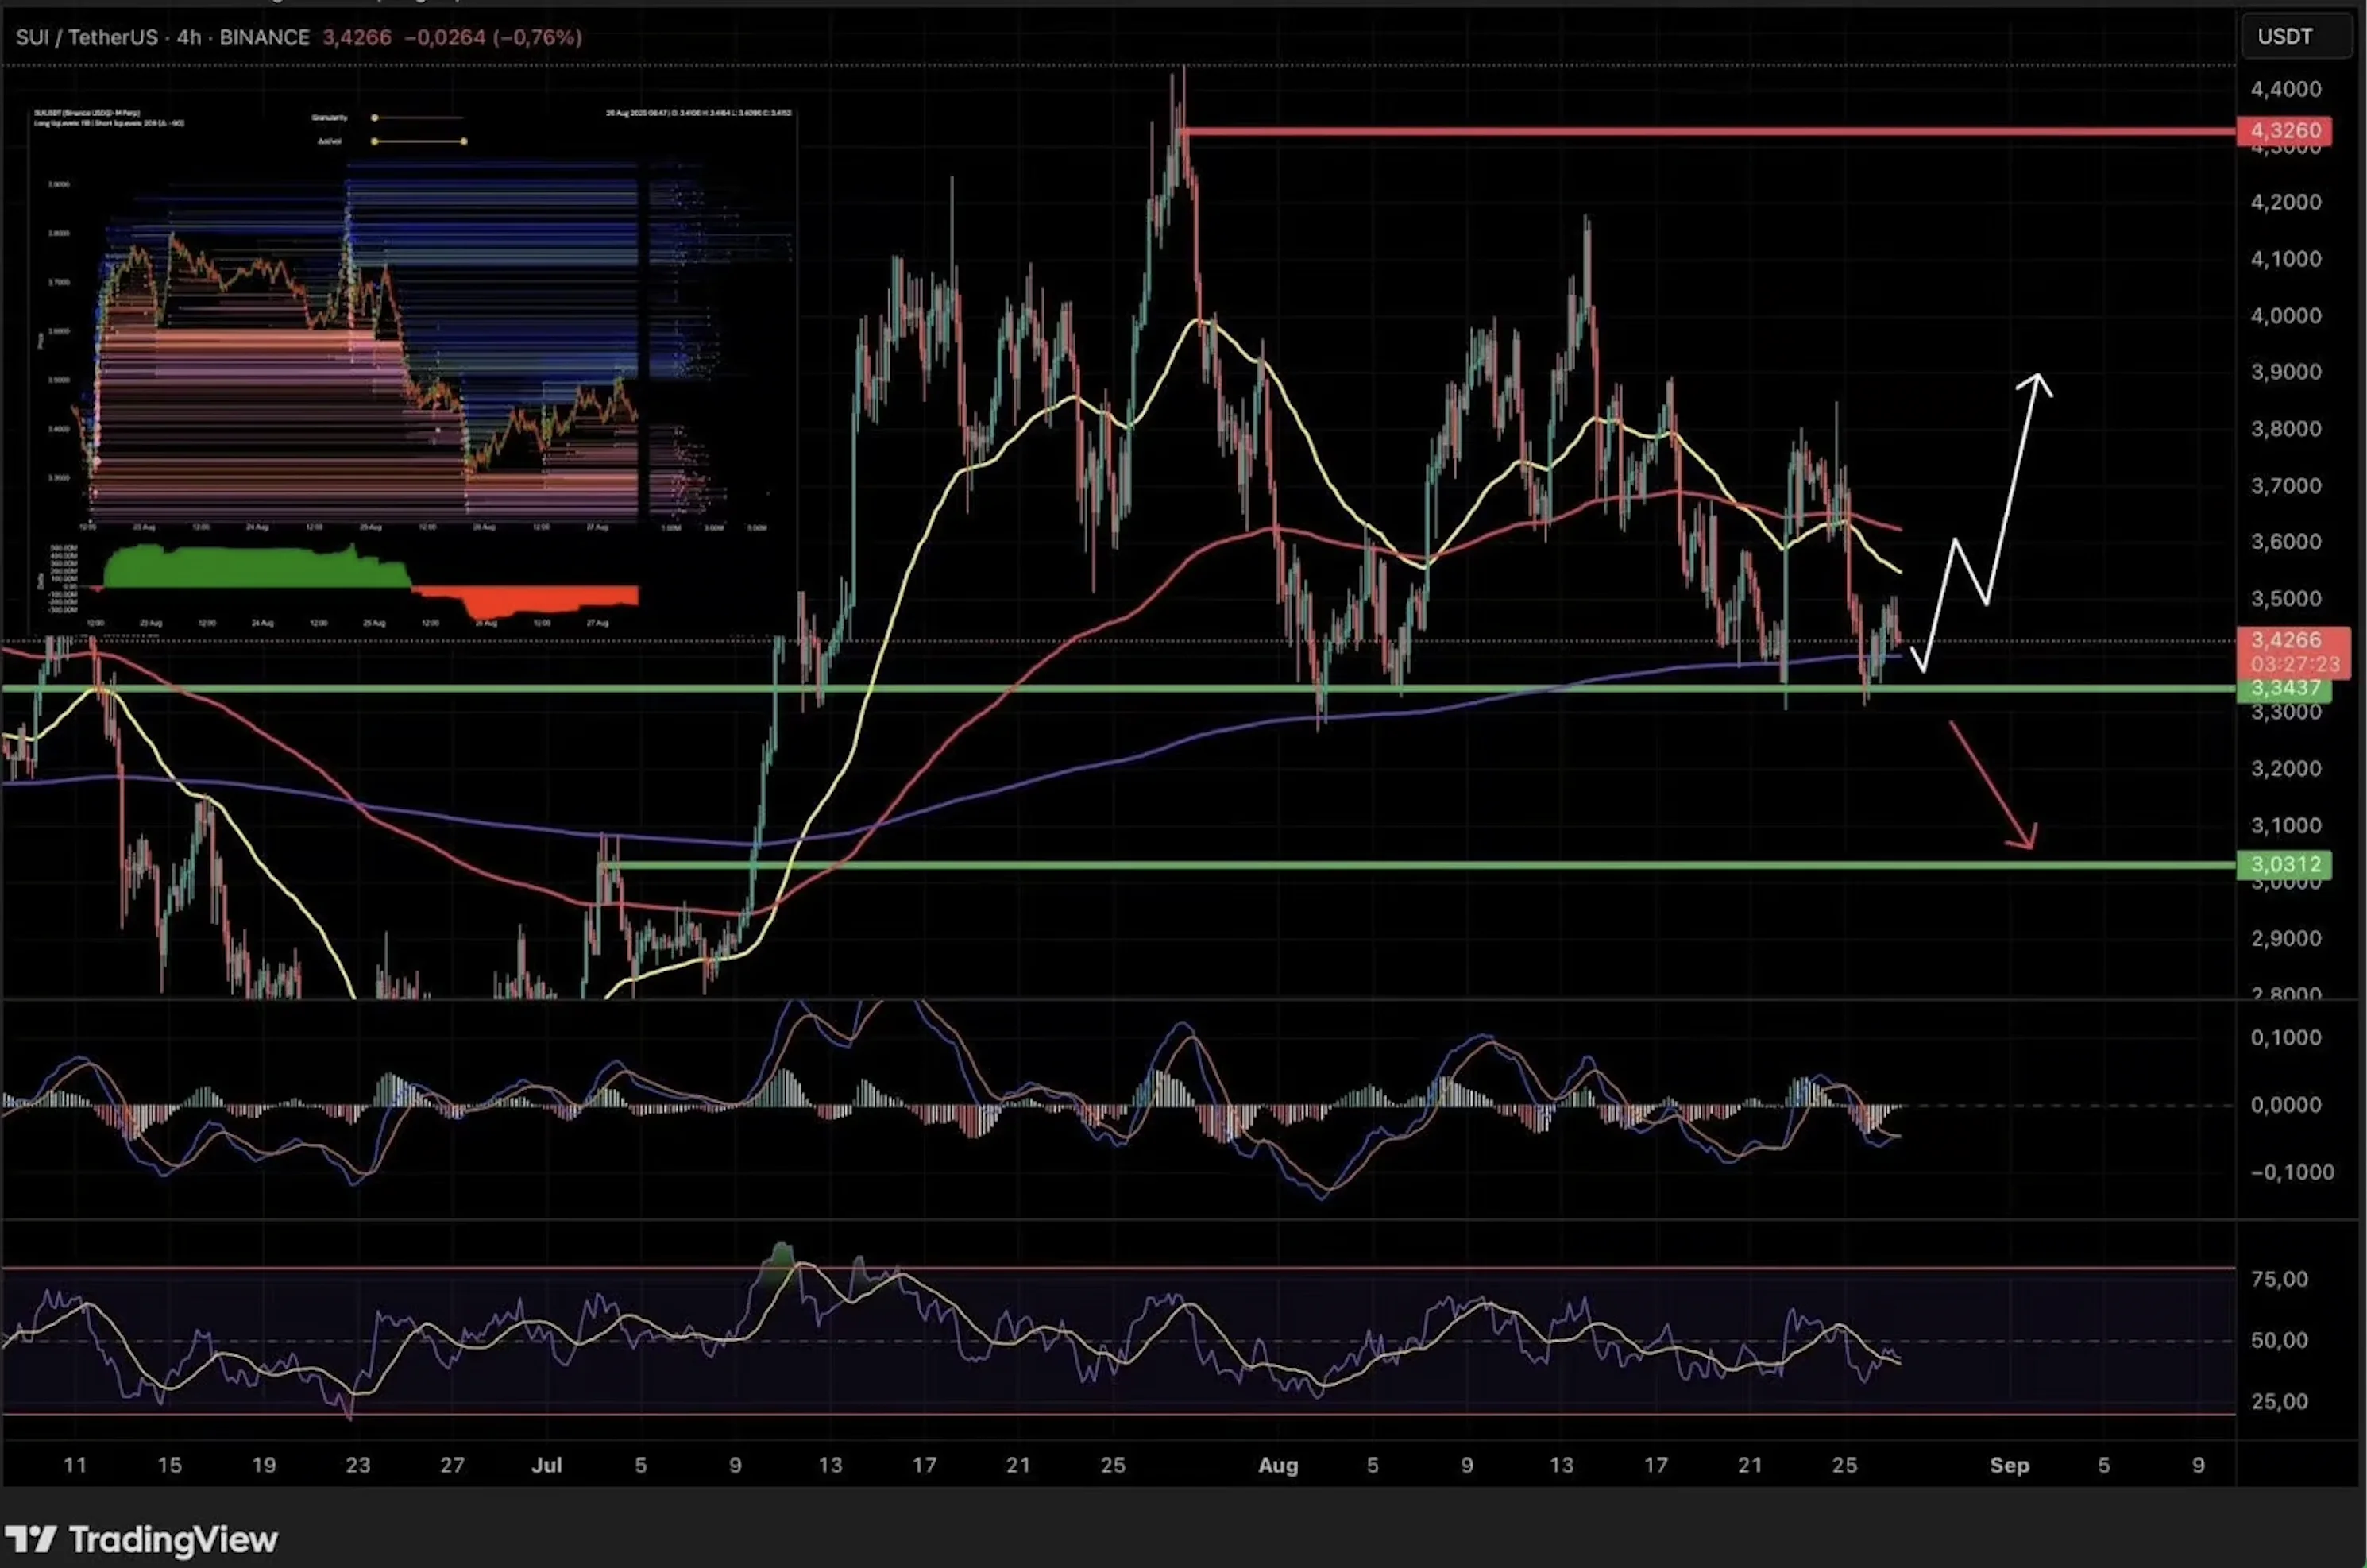Toggle the USDT price scale unit button
This screenshot has height=1568, width=2367.
2295,37
